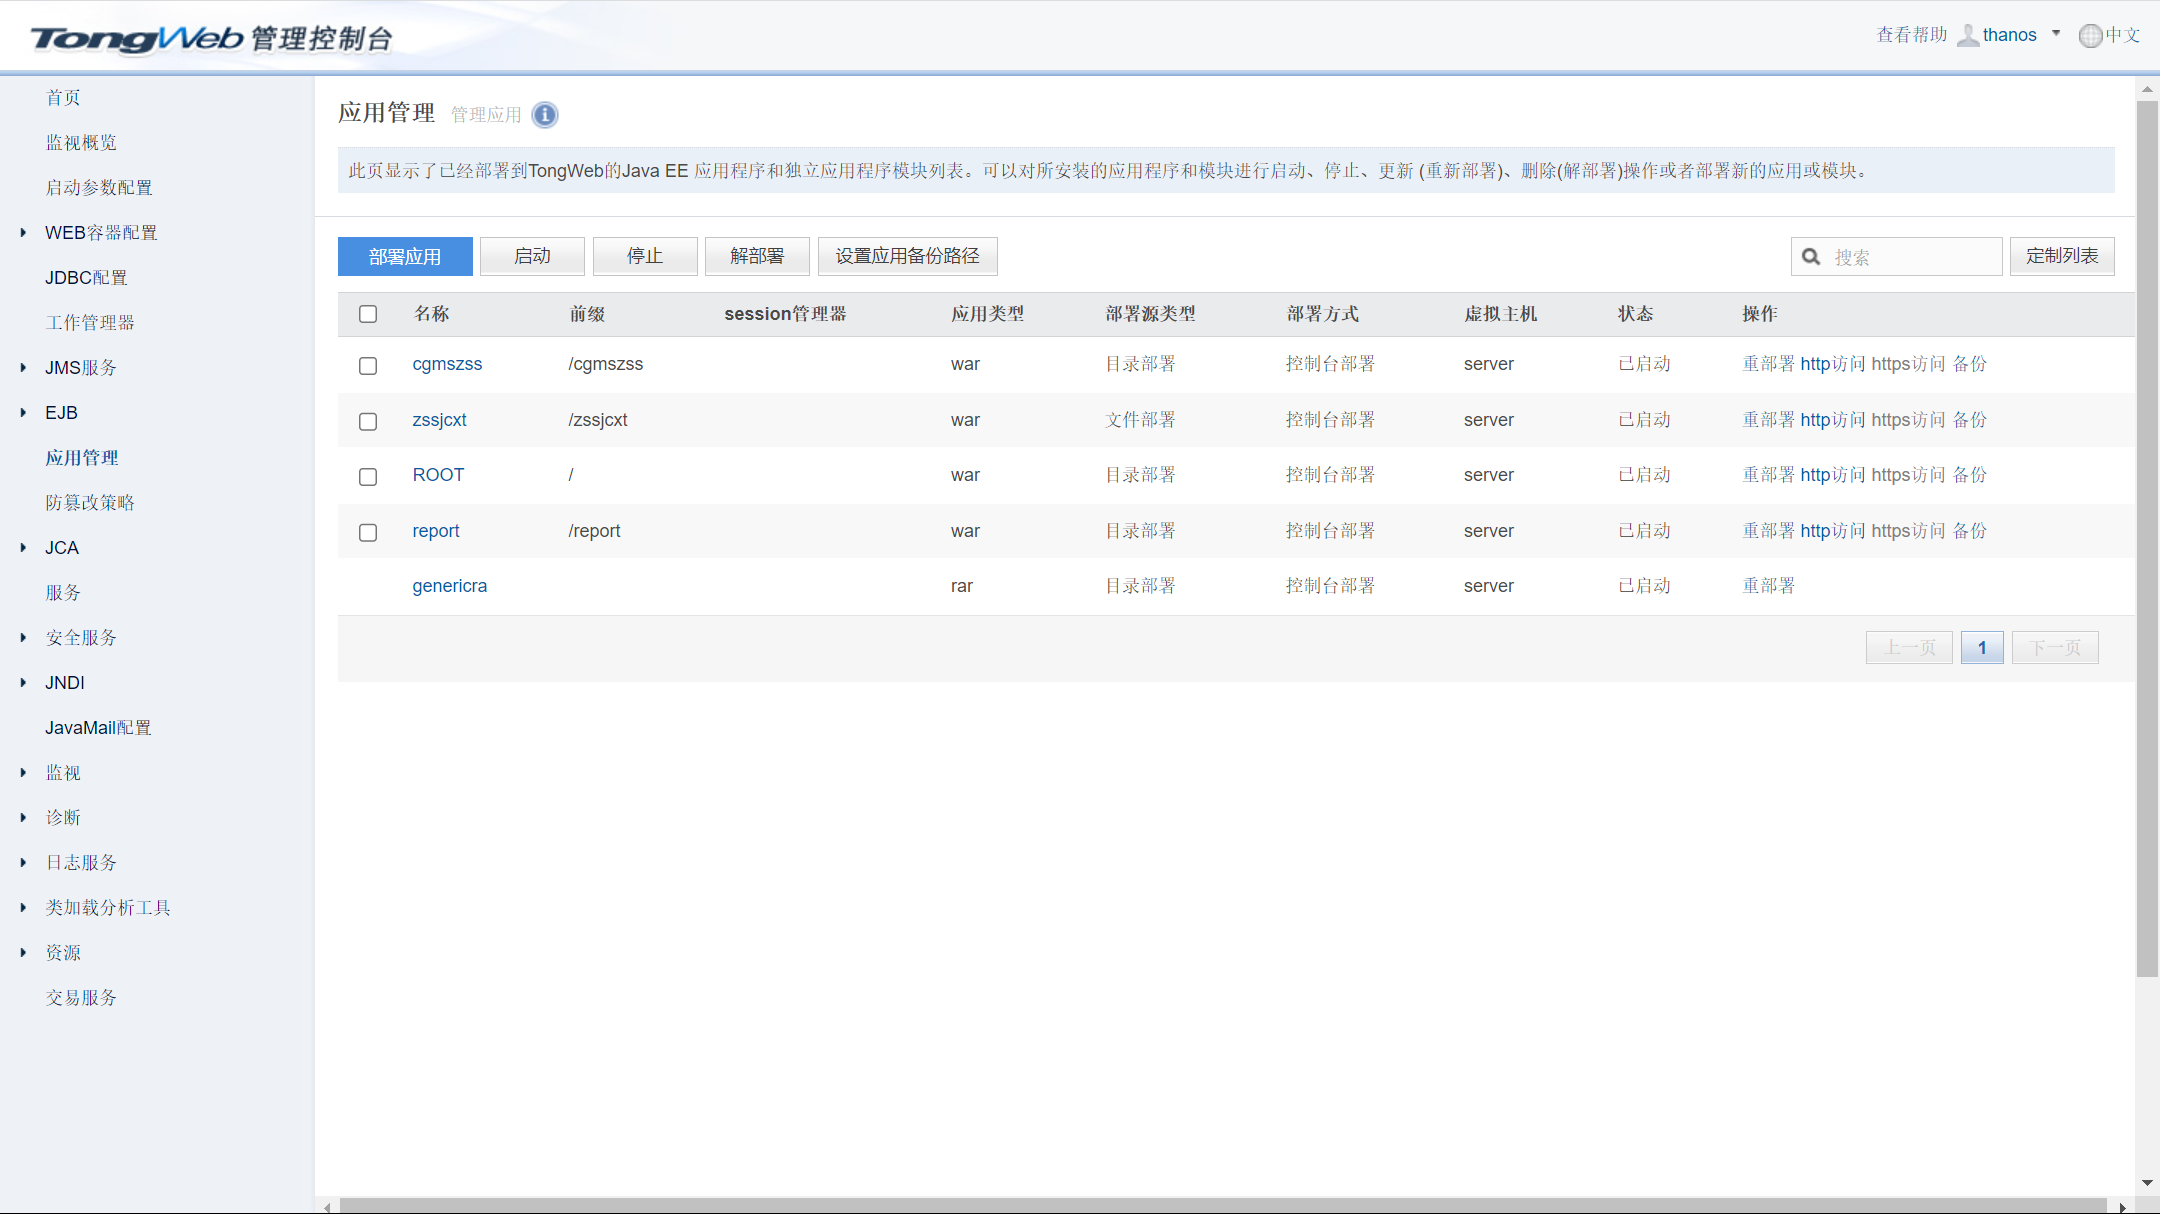Click the thanos user avatar icon
The width and height of the screenshot is (2160, 1214).
point(1967,36)
